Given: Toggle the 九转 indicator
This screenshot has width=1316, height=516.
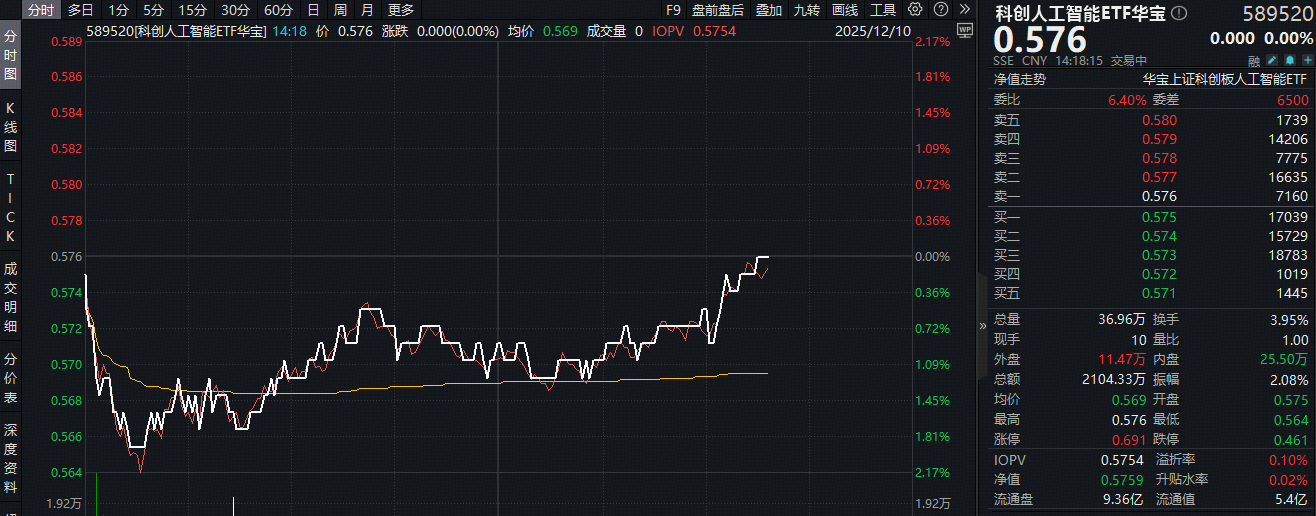Looking at the screenshot, I should (808, 10).
